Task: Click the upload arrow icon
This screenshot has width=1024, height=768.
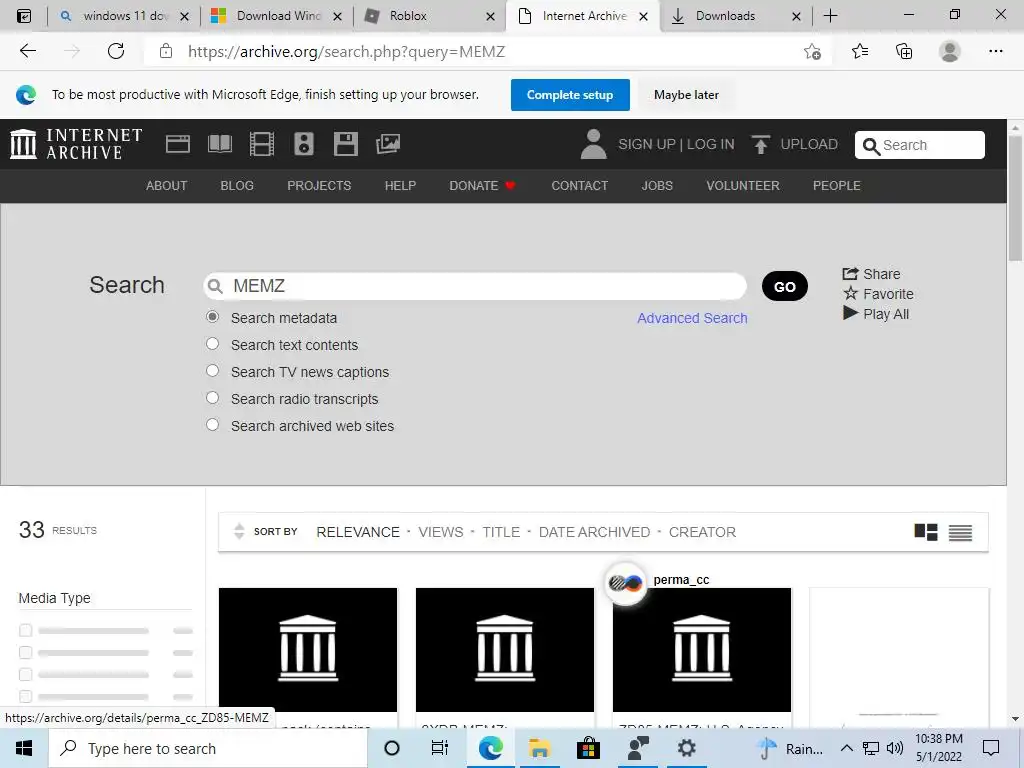Action: click(x=760, y=144)
